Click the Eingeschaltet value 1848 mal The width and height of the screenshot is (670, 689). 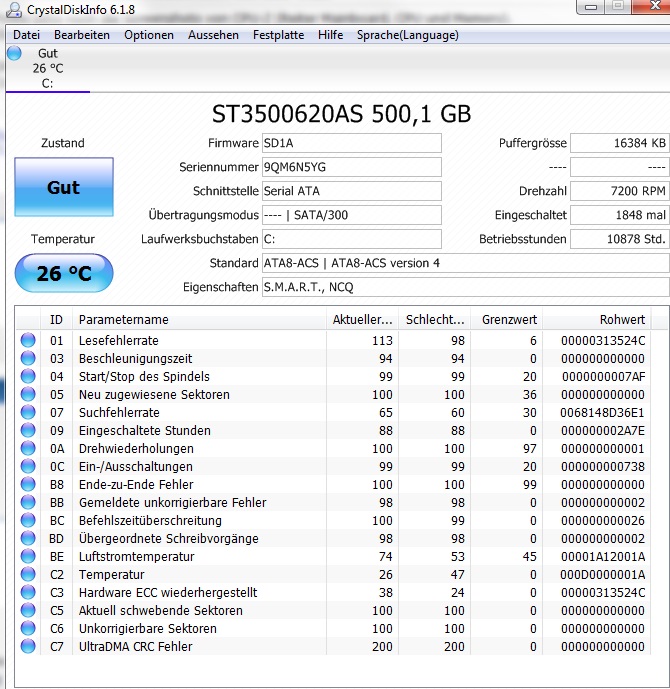coord(619,215)
